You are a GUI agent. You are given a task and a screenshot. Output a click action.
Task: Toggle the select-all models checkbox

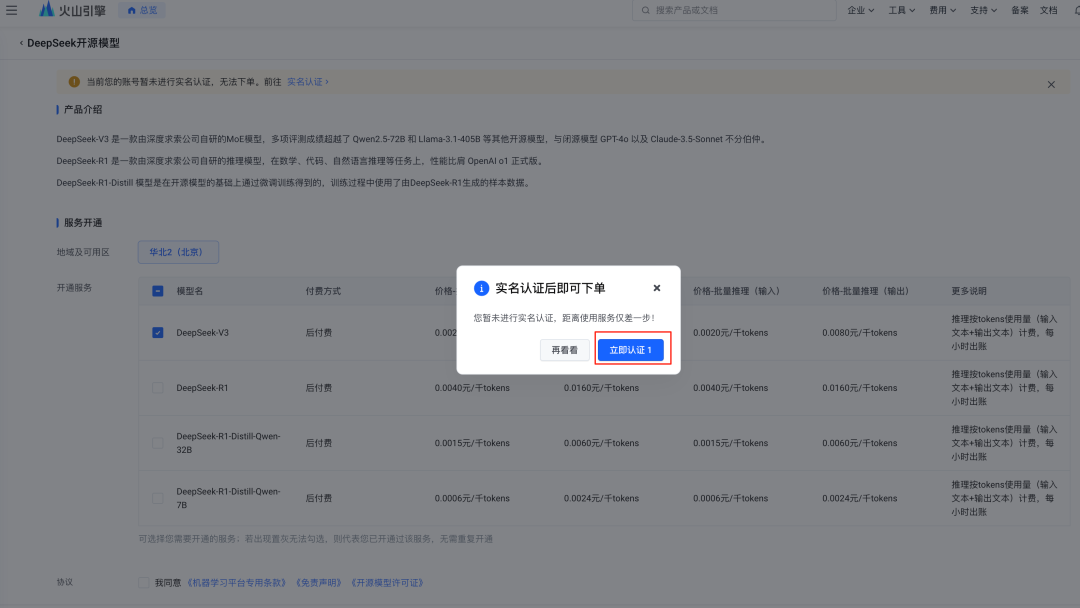(158, 291)
